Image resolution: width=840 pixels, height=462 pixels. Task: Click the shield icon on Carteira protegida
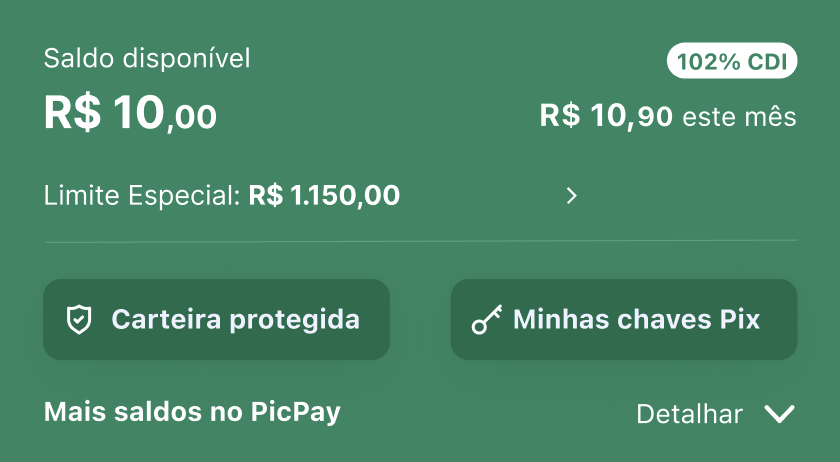click(x=78, y=320)
